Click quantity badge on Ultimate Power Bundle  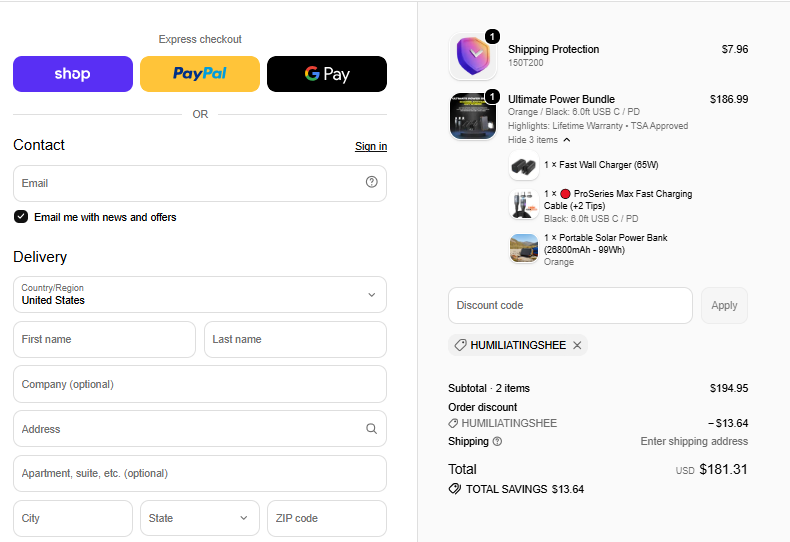click(x=492, y=96)
